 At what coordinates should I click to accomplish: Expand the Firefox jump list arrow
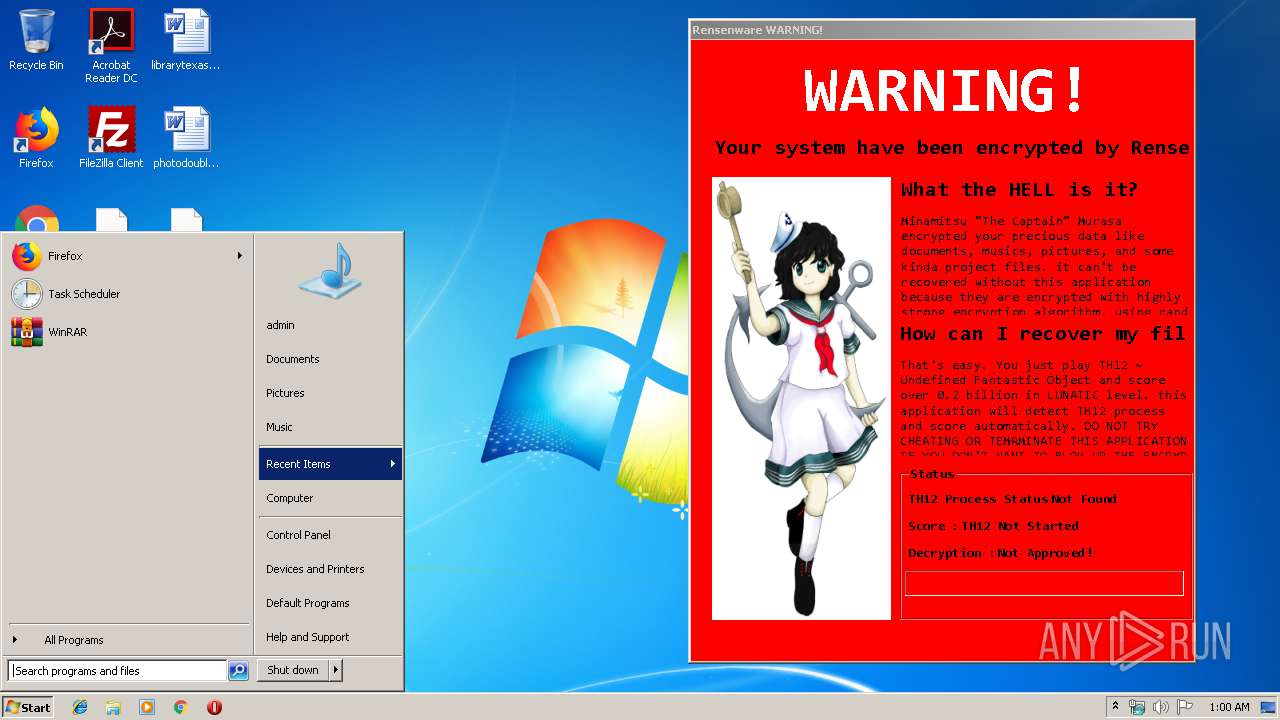click(x=240, y=256)
